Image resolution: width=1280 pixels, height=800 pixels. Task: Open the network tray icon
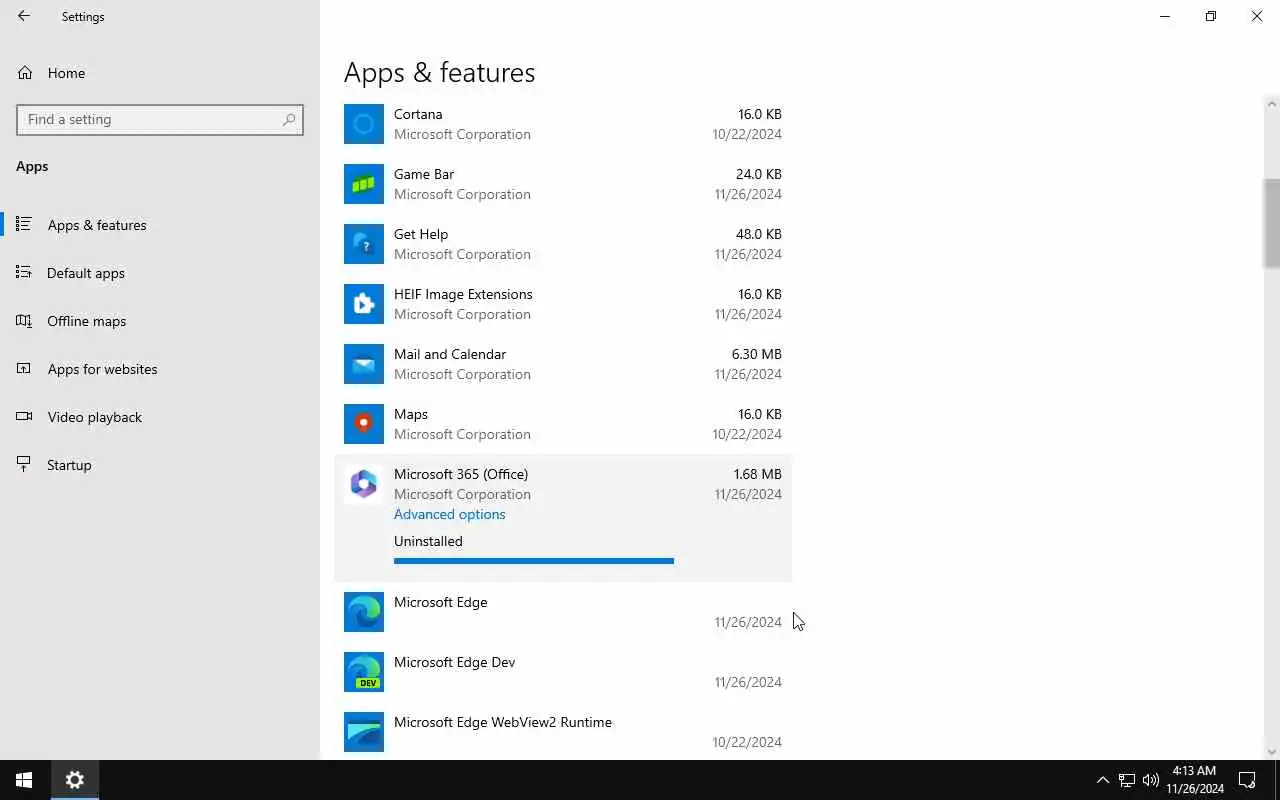(x=1127, y=780)
